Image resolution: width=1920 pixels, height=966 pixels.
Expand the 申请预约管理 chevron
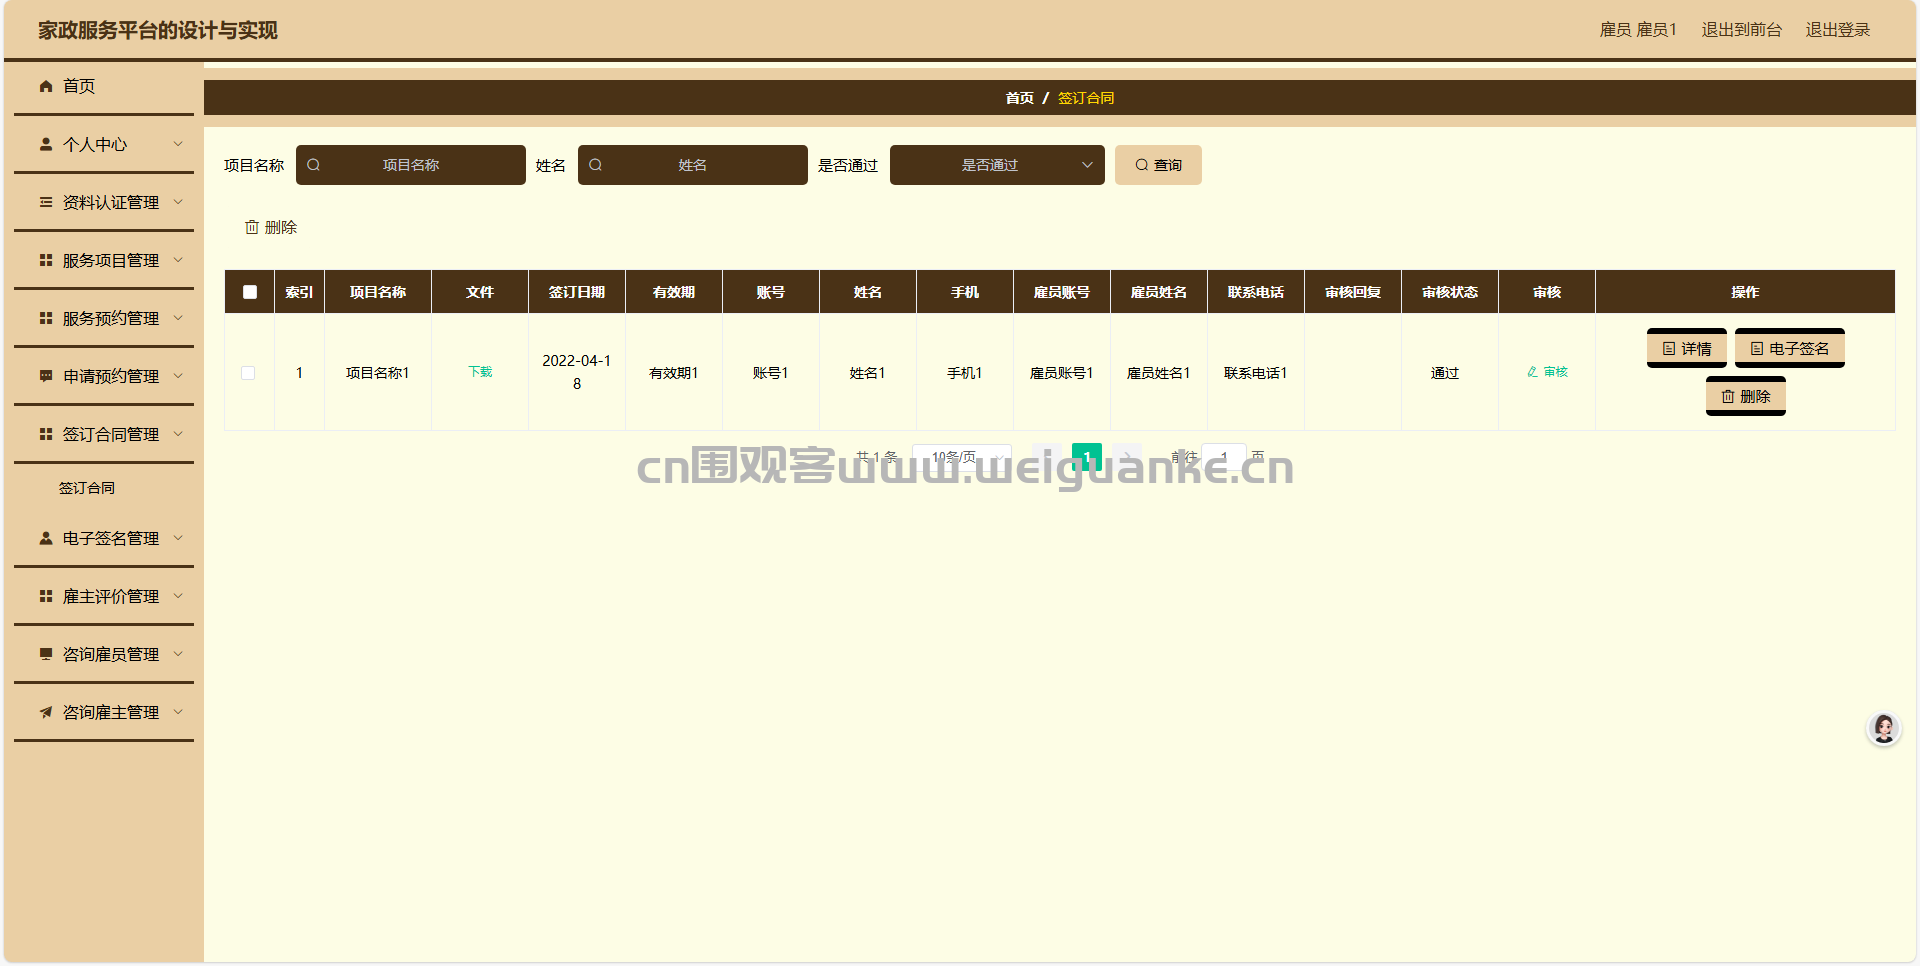pyautogui.click(x=178, y=376)
